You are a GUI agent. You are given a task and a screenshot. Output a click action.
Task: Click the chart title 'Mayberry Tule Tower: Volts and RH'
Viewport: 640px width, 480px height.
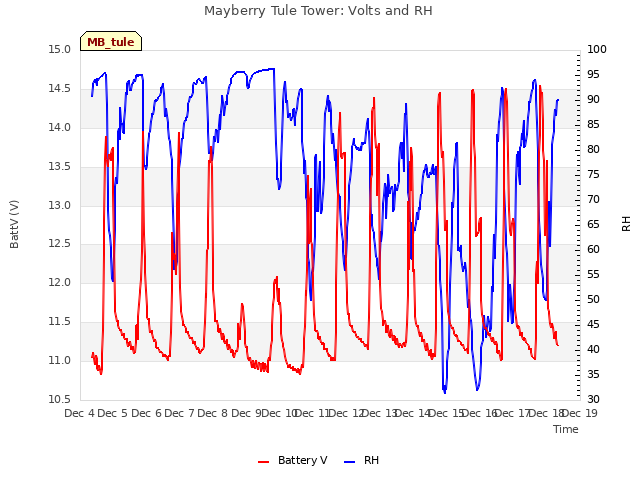[318, 11]
